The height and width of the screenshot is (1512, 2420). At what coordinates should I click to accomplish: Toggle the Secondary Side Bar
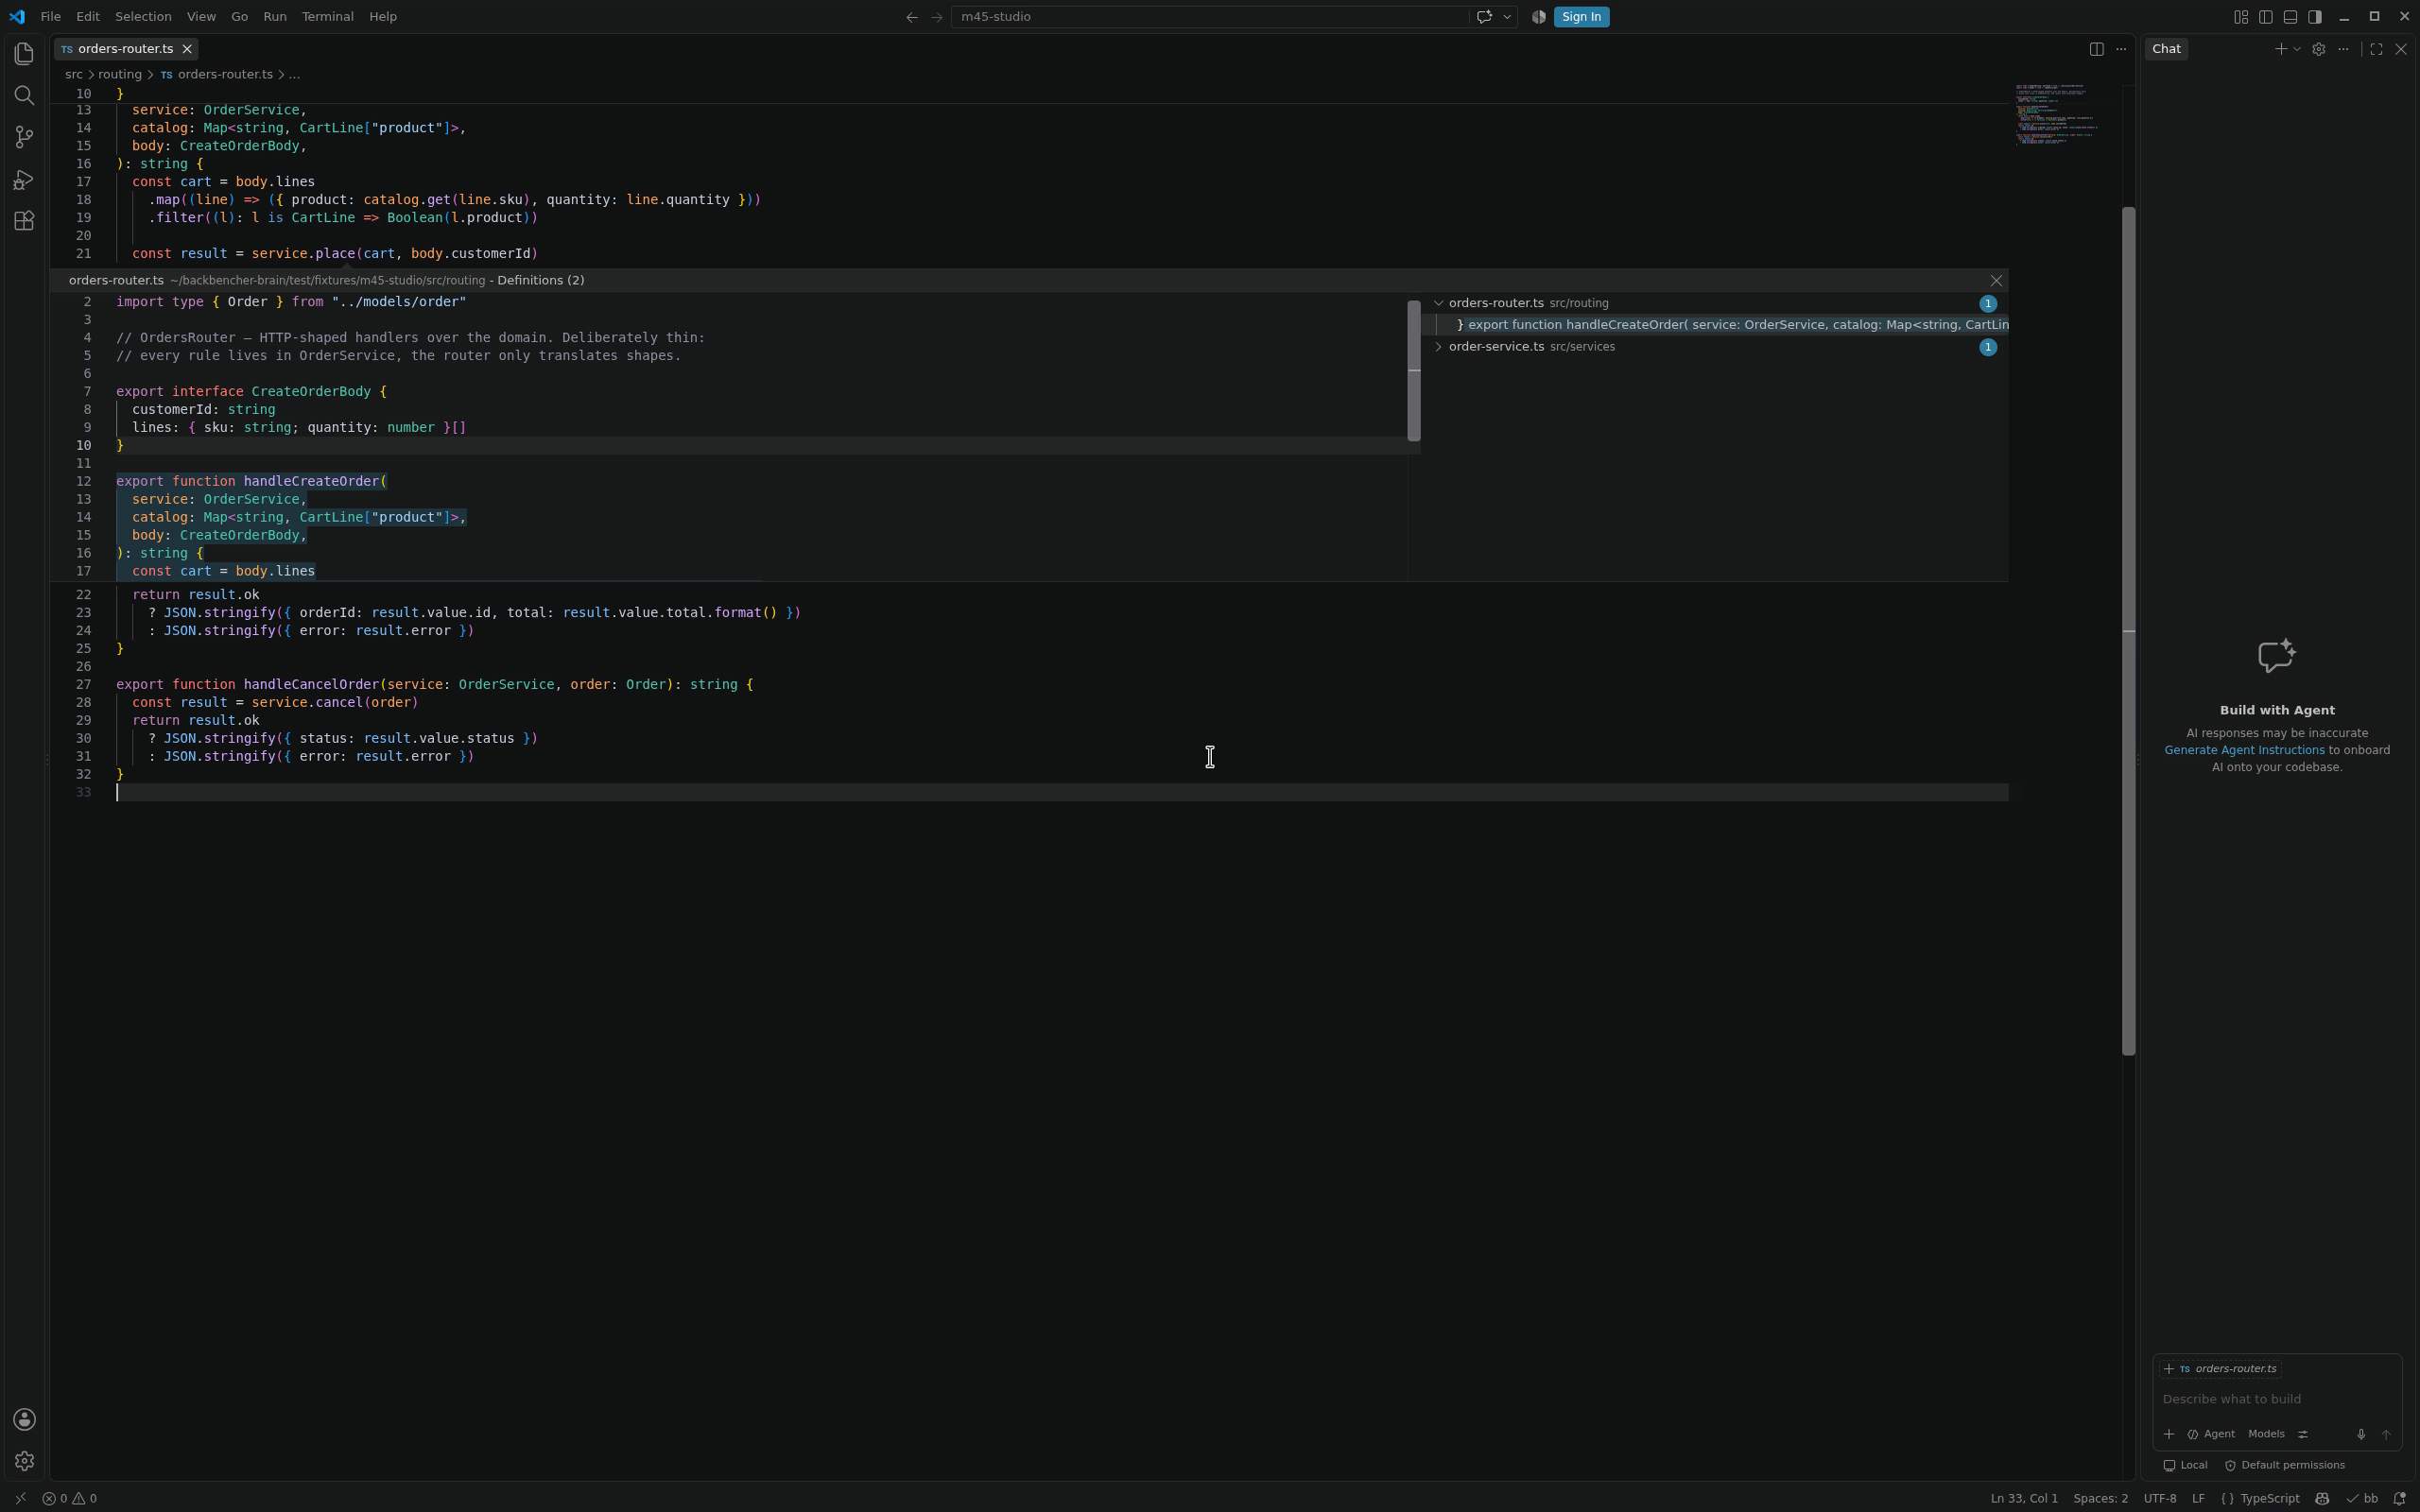(2315, 17)
